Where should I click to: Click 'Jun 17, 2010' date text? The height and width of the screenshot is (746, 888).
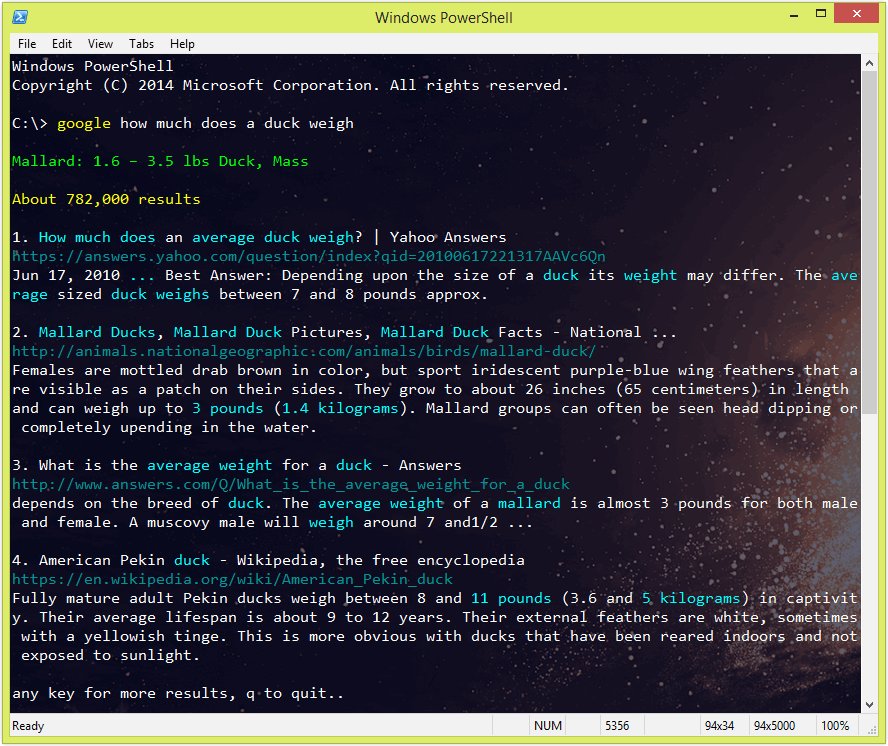click(x=66, y=275)
